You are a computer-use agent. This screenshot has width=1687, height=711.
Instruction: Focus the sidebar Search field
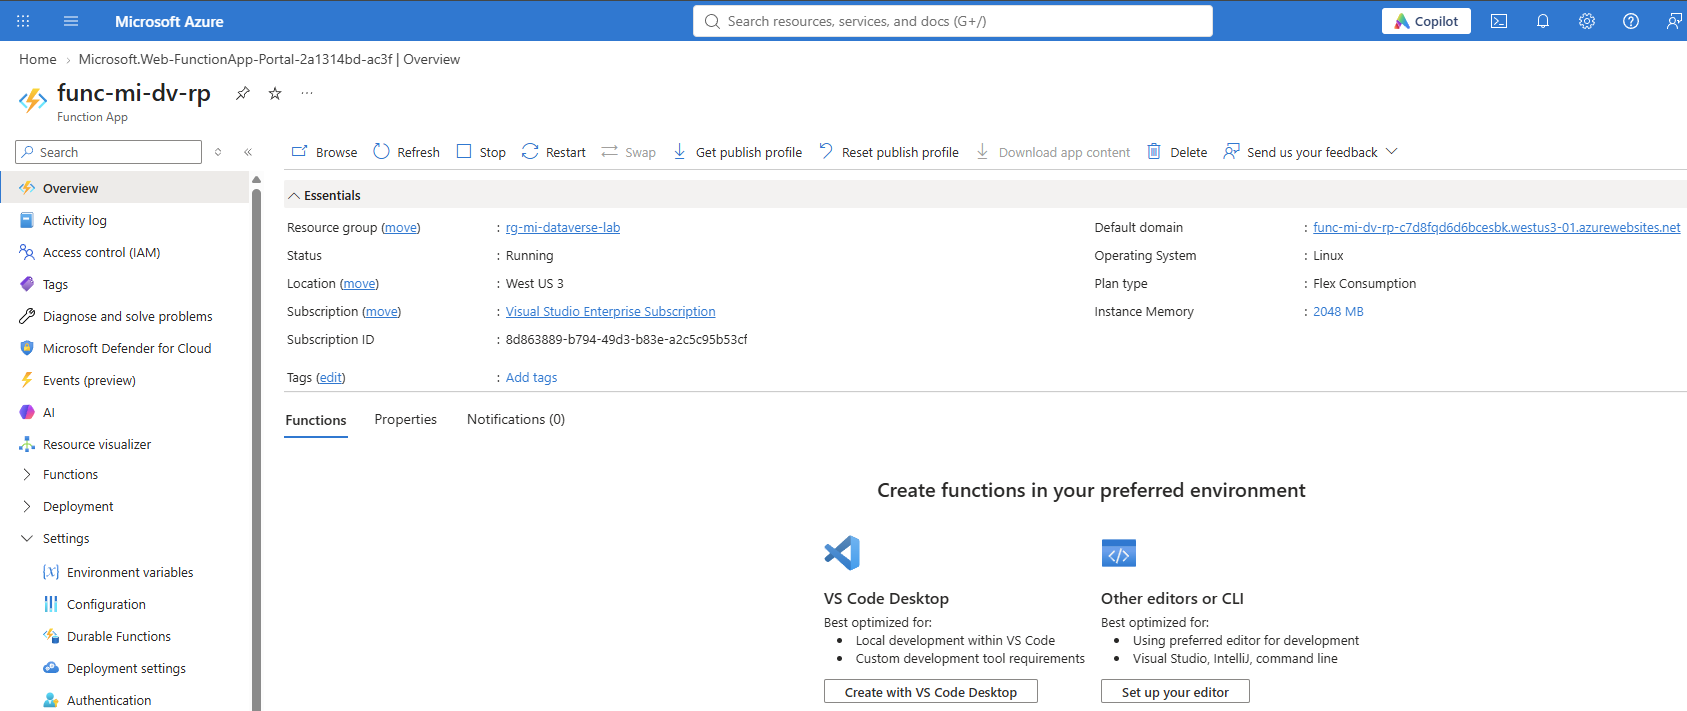109,152
